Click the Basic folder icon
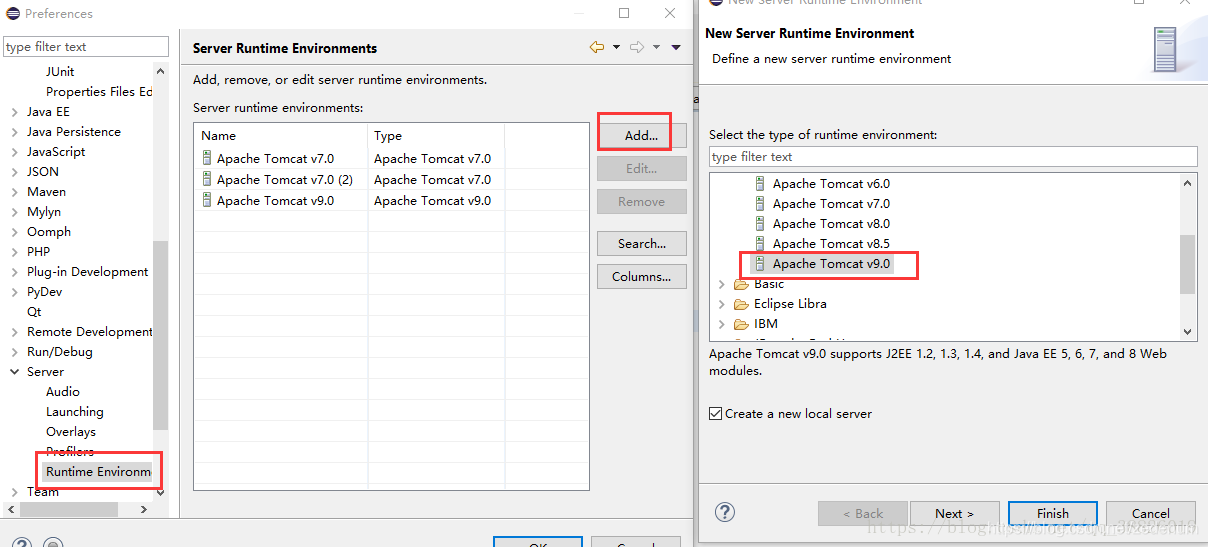 741,284
